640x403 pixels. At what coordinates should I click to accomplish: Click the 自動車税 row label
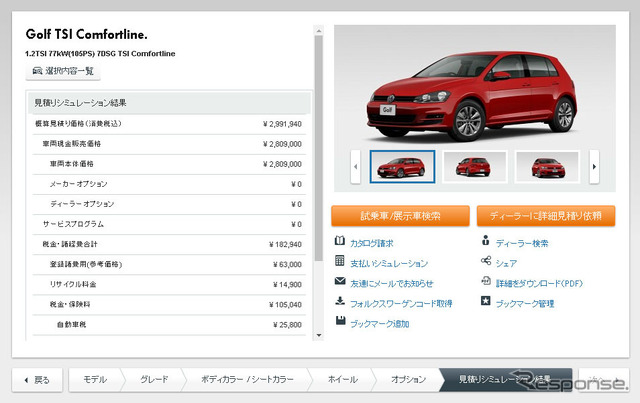71,325
